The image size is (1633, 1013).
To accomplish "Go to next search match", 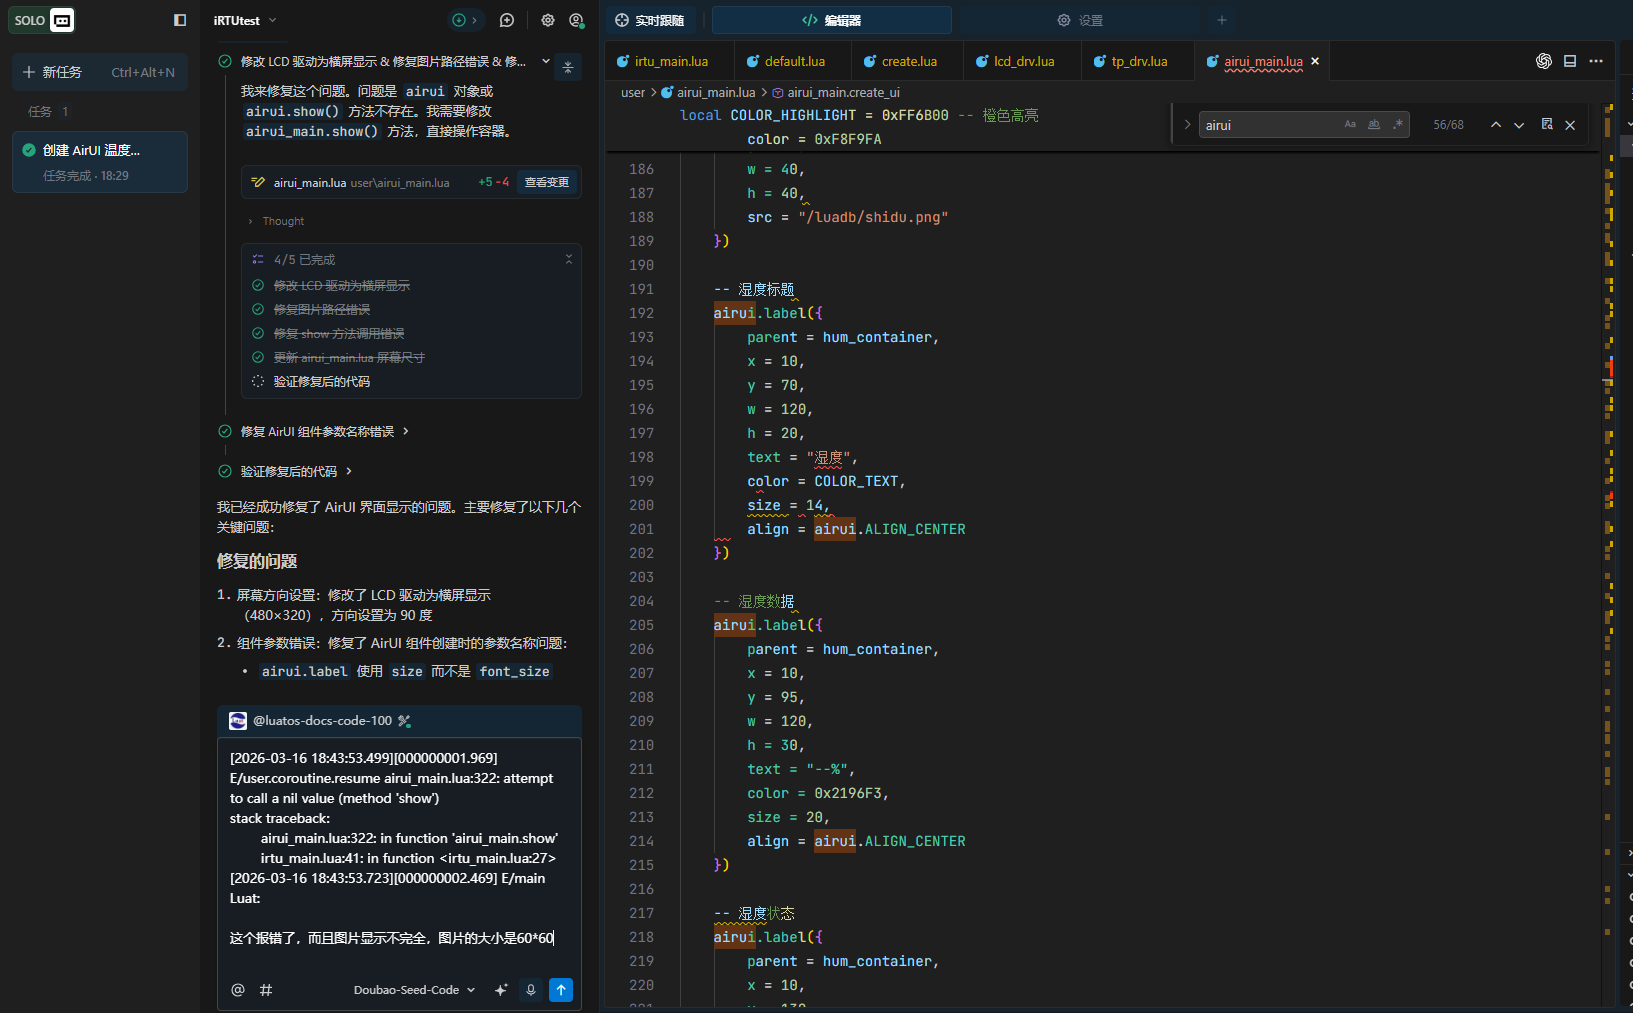I will pyautogui.click(x=1519, y=125).
